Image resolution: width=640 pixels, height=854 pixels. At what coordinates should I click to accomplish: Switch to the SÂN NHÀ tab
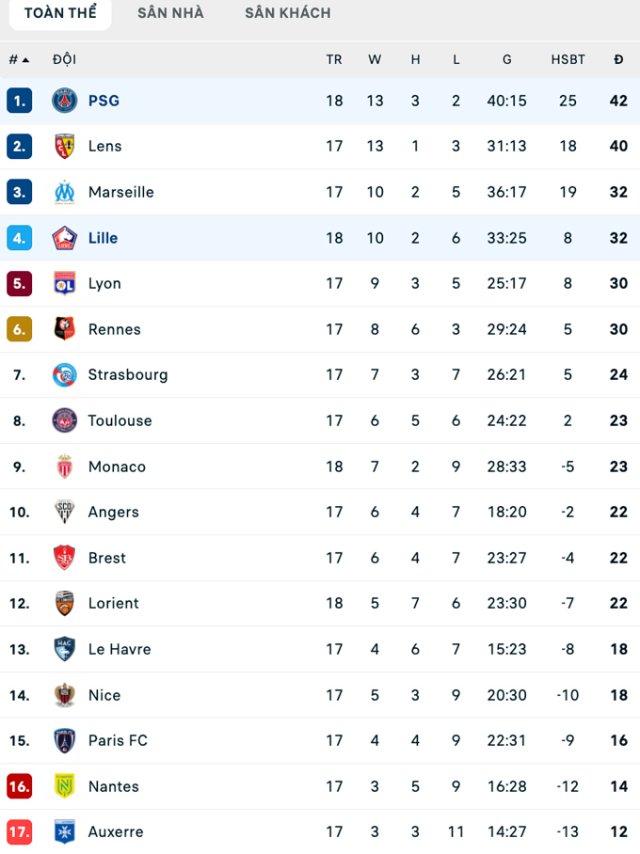point(170,13)
